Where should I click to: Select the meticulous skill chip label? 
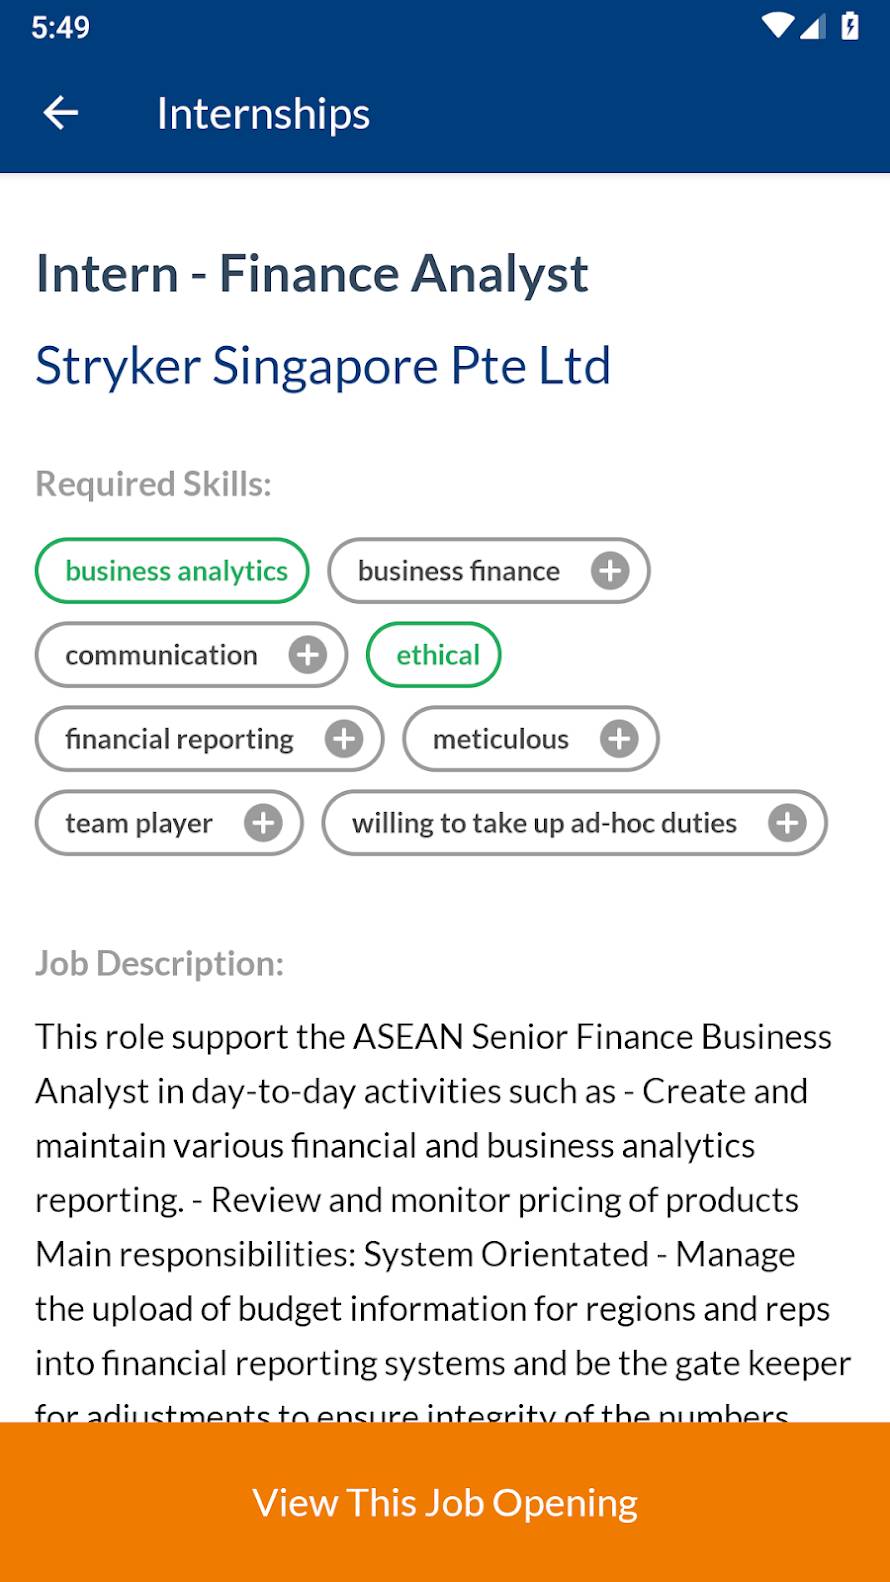500,739
